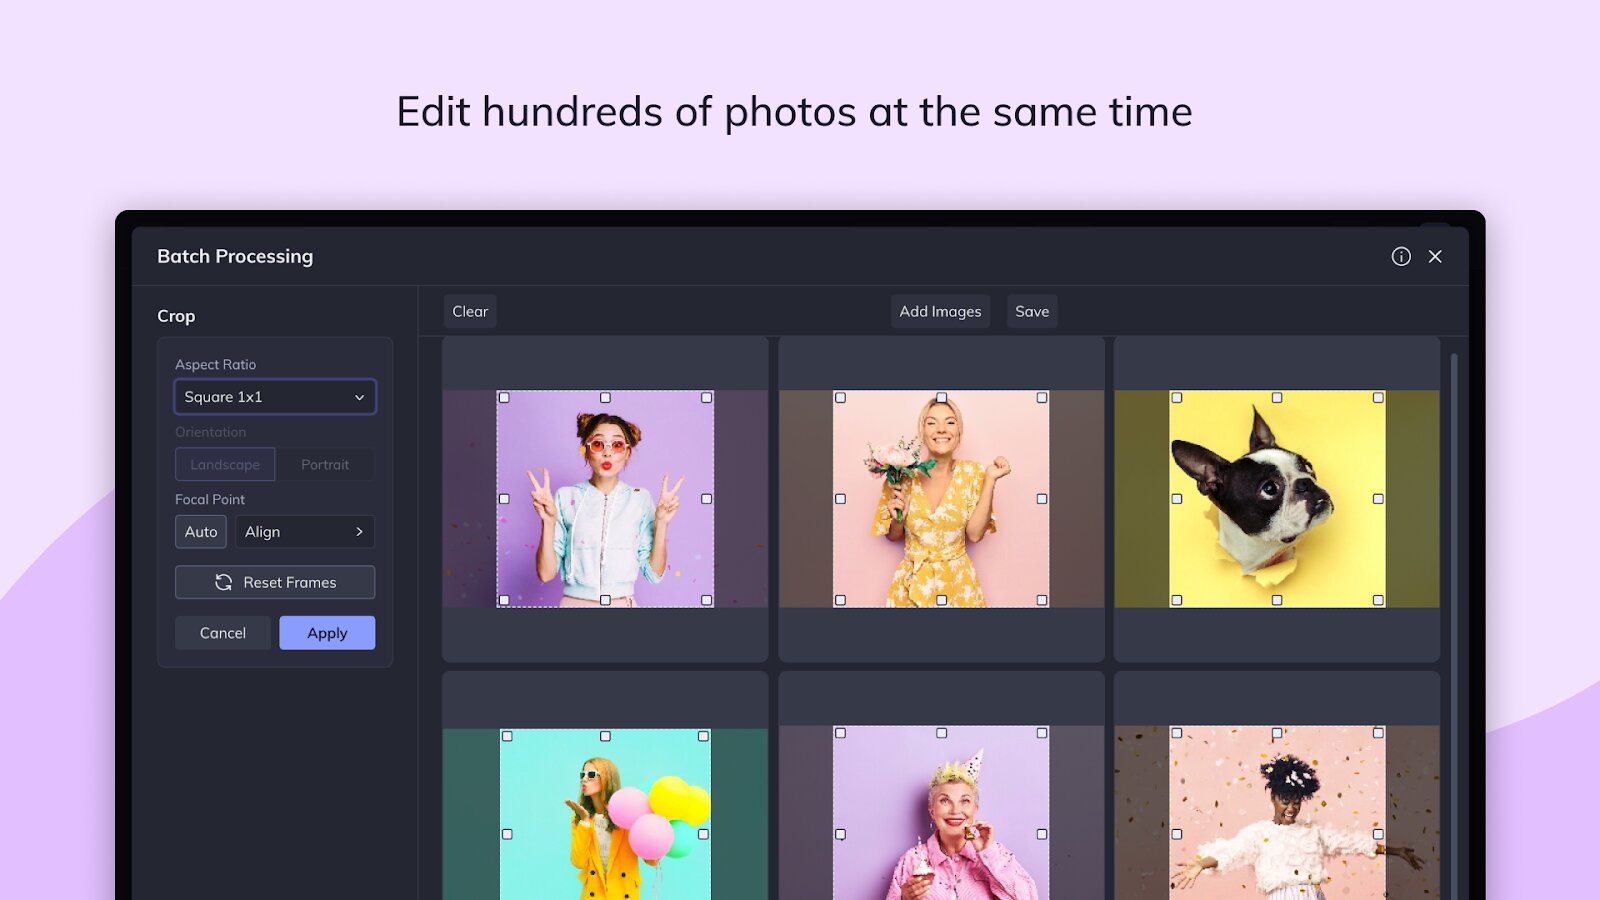Enable Auto focal point
The width and height of the screenshot is (1600, 900).
(x=201, y=532)
